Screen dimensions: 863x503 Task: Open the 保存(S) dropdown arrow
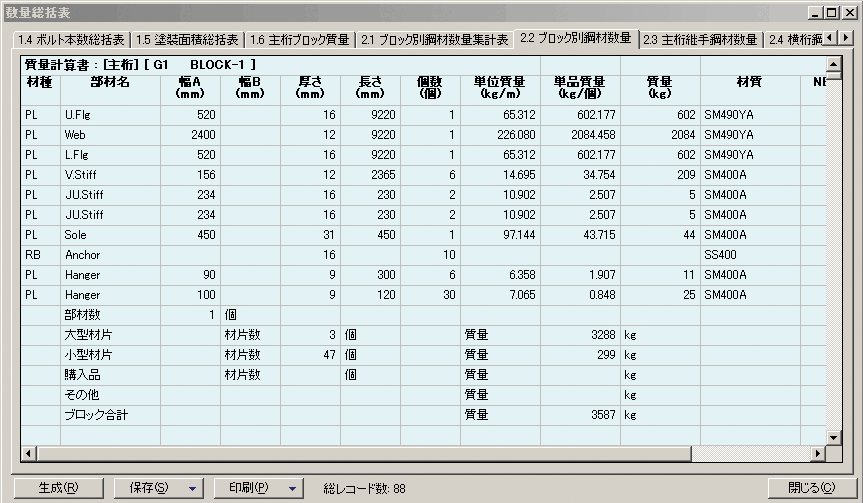pos(193,488)
